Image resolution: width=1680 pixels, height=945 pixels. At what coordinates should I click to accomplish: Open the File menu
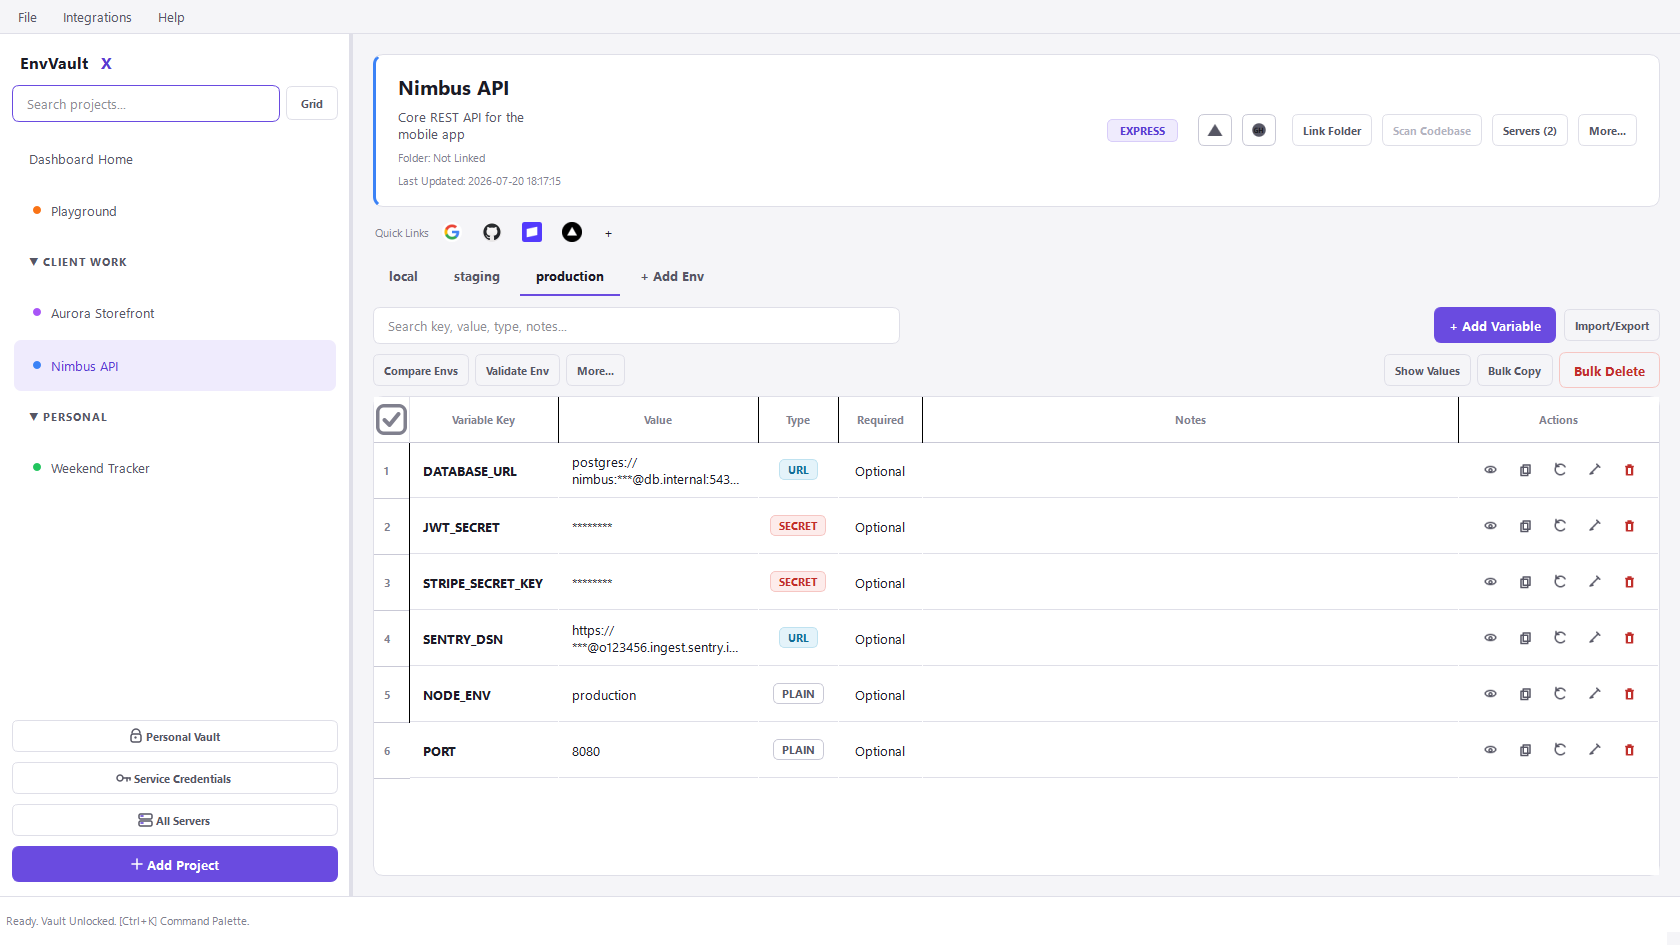[x=27, y=17]
